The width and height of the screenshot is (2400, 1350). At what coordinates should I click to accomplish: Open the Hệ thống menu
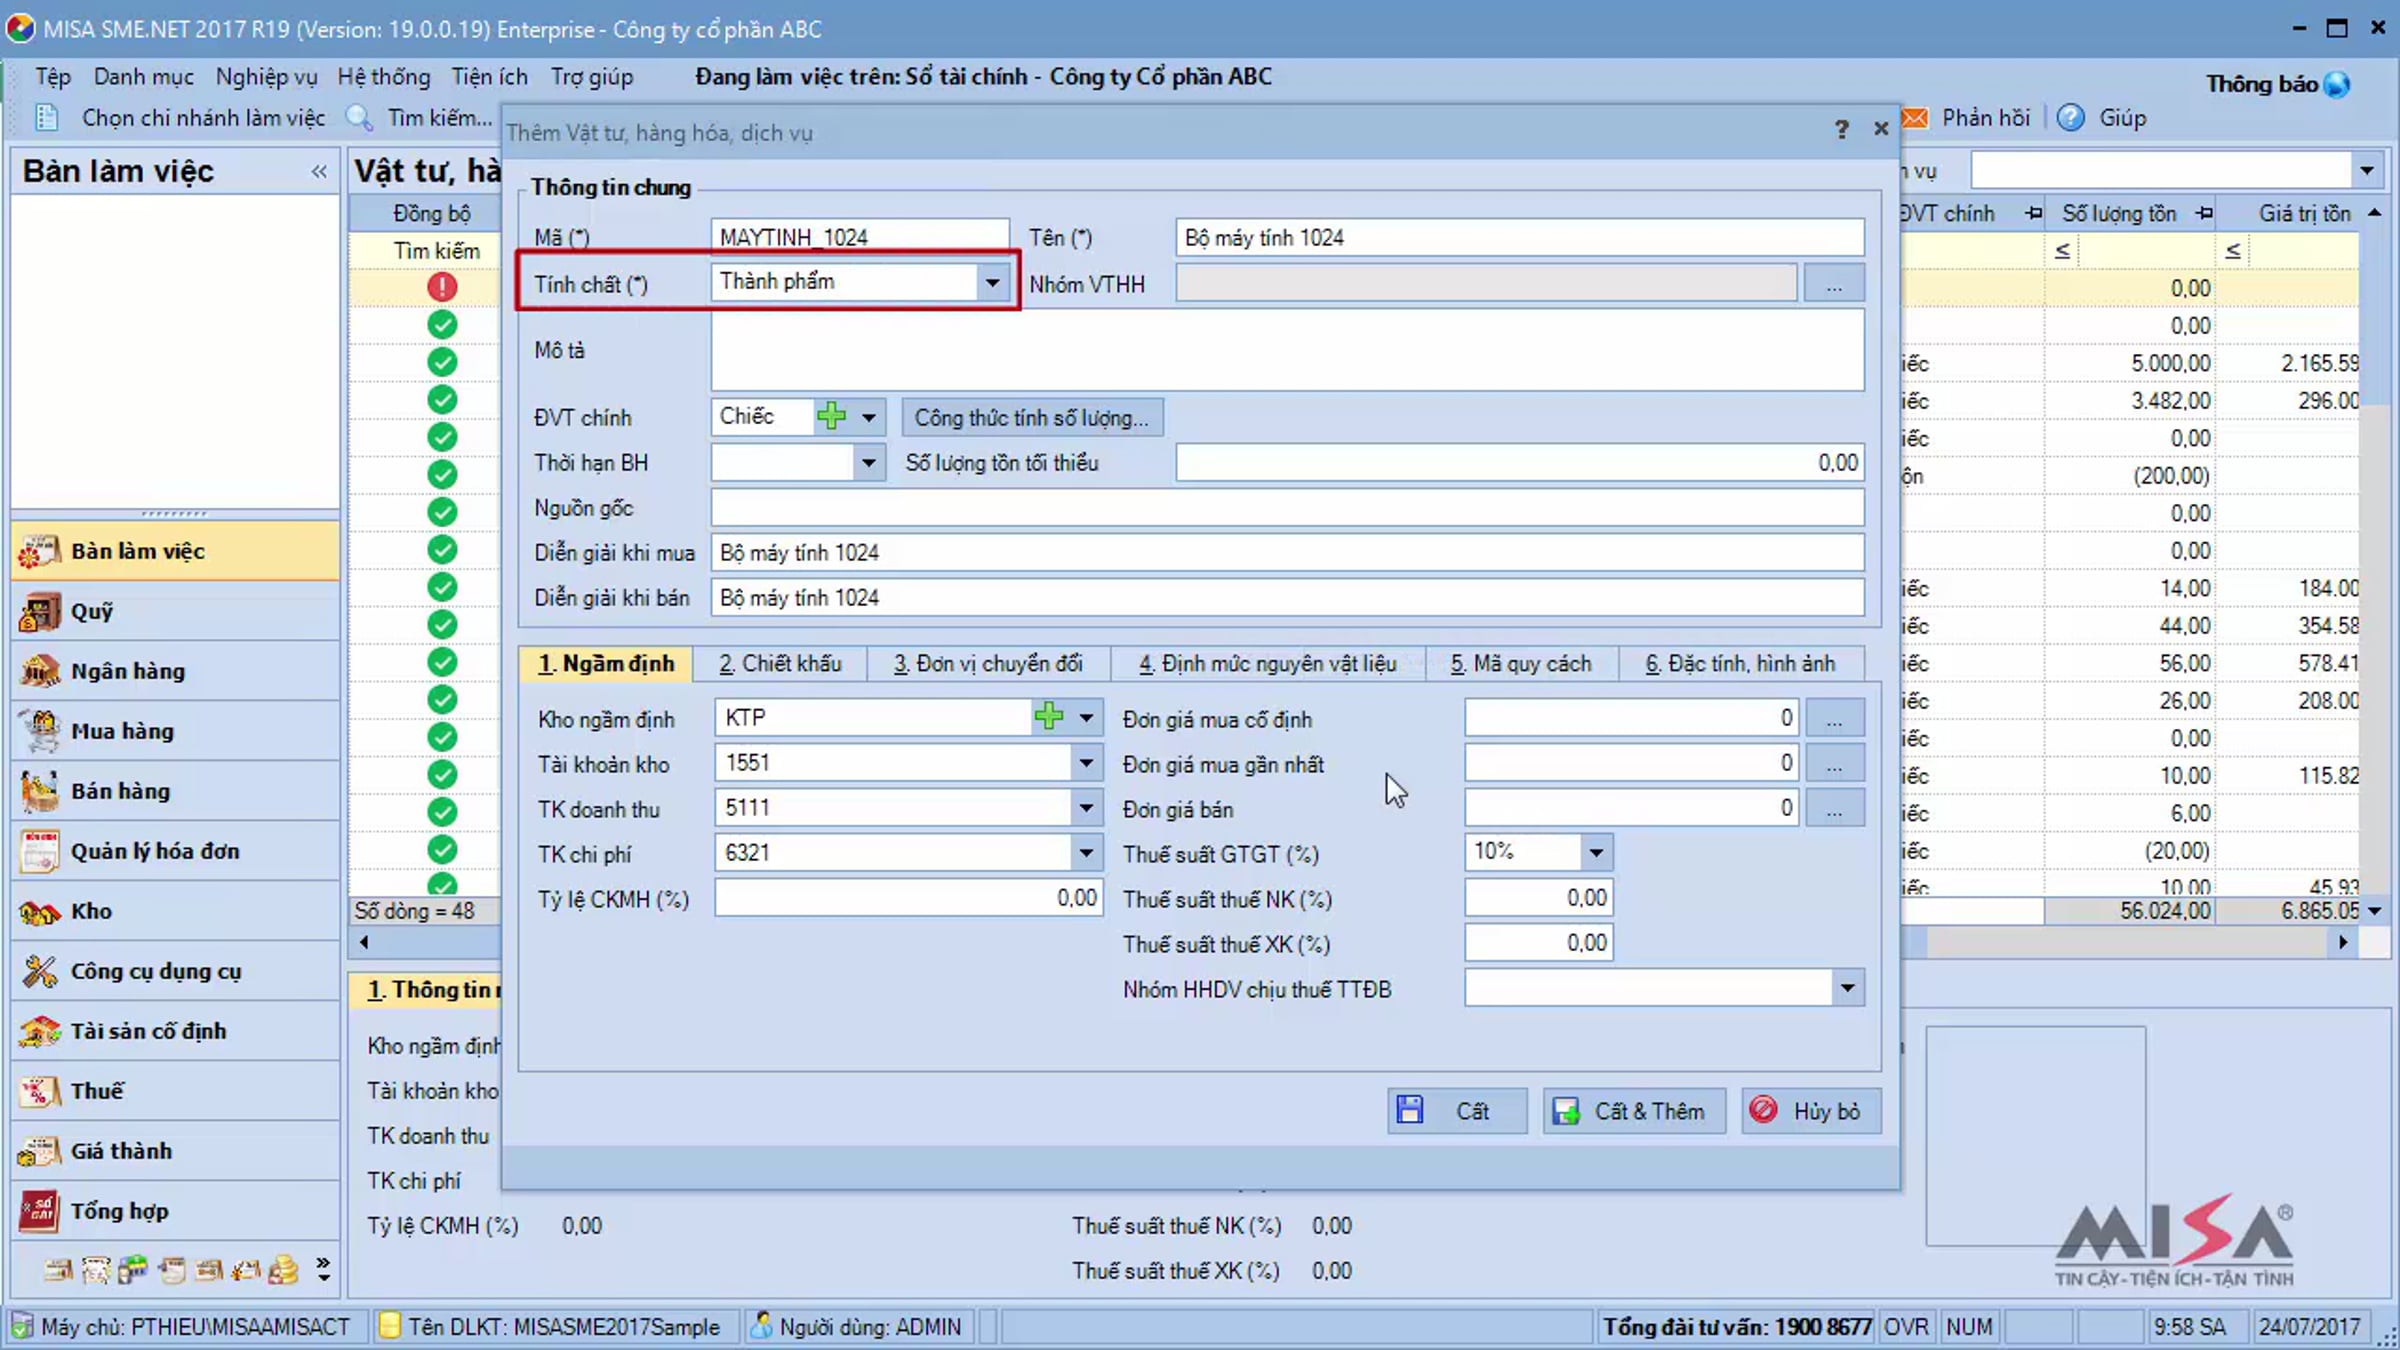(384, 77)
